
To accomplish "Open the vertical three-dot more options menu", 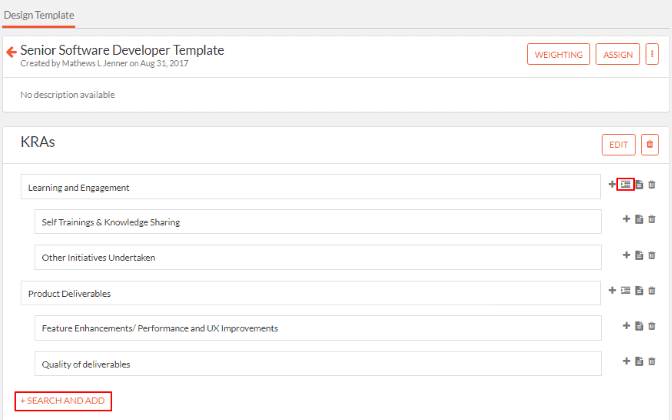I will pos(652,54).
